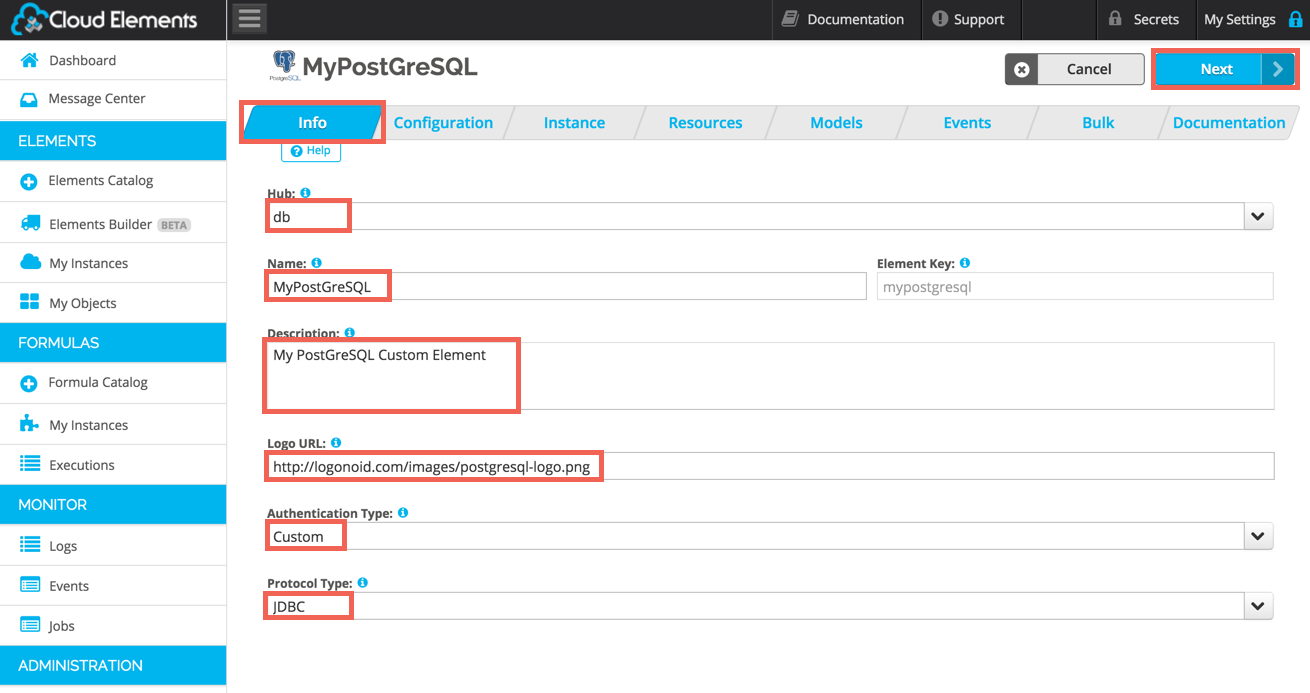Click the info icon beside Hub
Screen dimensions: 1310x693
point(305,193)
